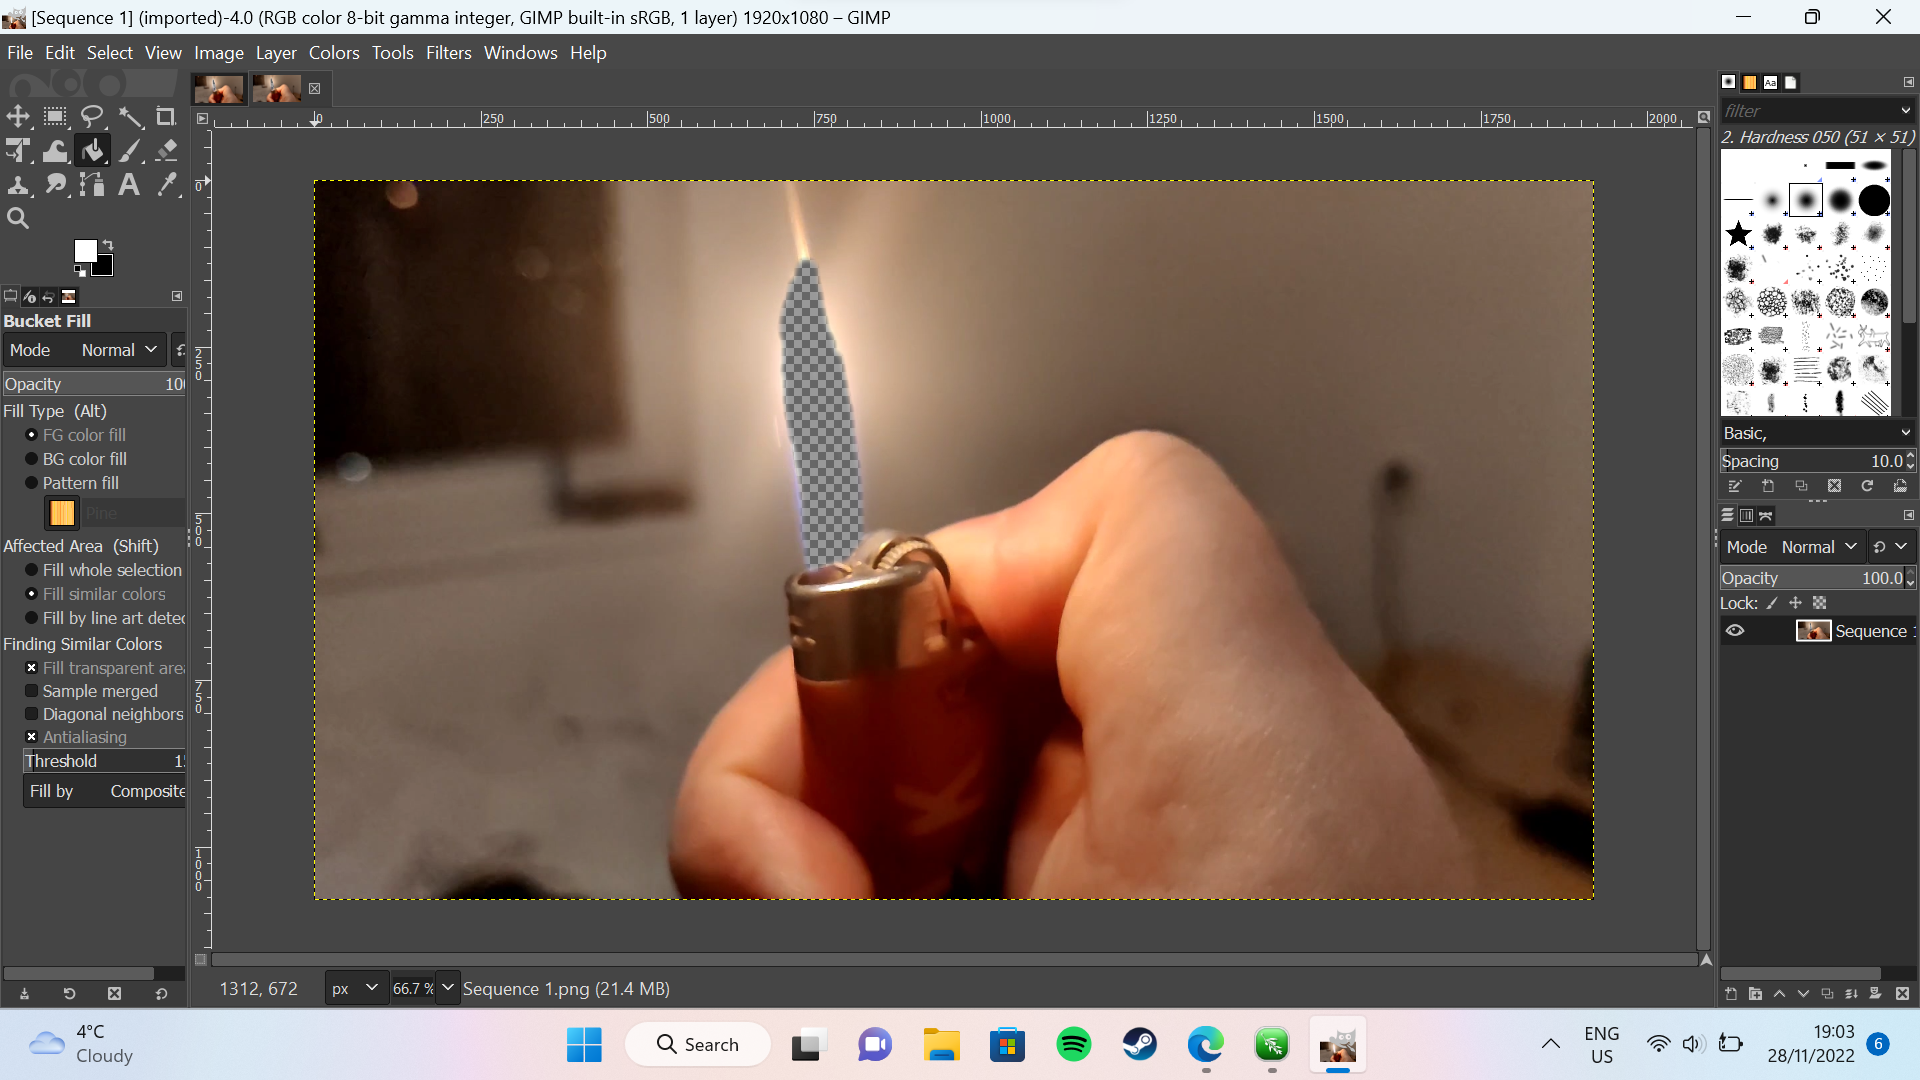The height and width of the screenshot is (1080, 1920).
Task: Select the Paintbrush tool
Action: [x=130, y=151]
